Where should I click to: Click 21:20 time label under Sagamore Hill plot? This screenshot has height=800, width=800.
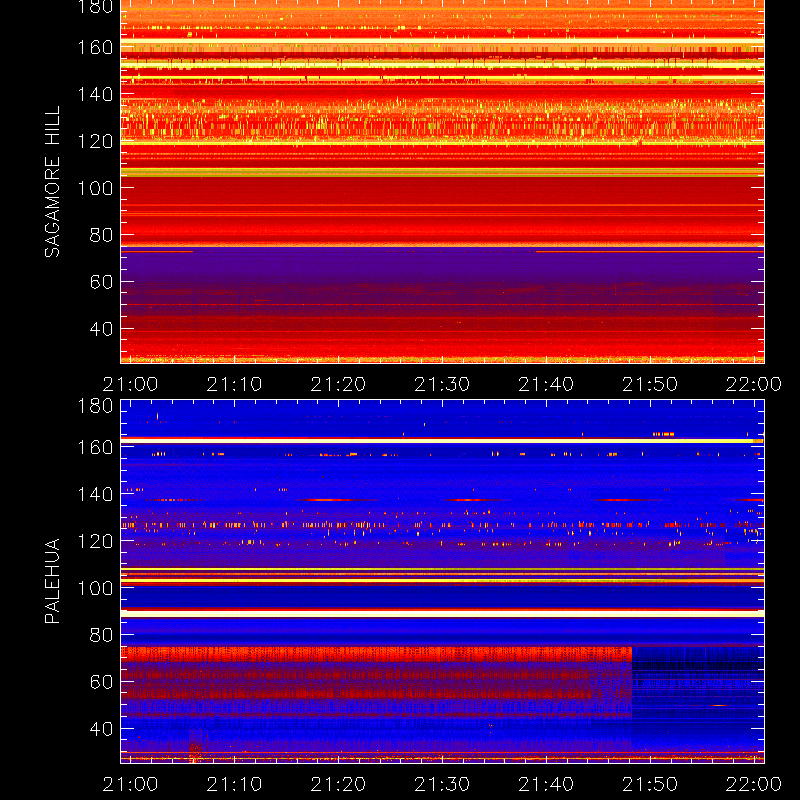[338, 384]
